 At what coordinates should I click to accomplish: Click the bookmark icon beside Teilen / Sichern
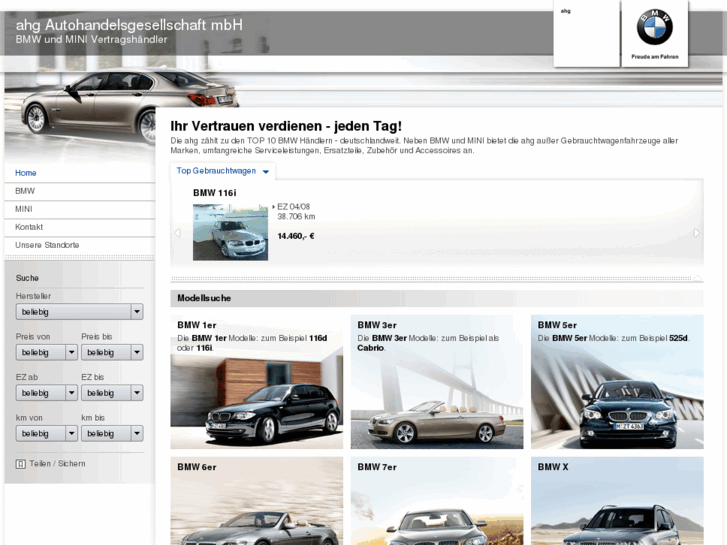pos(20,464)
